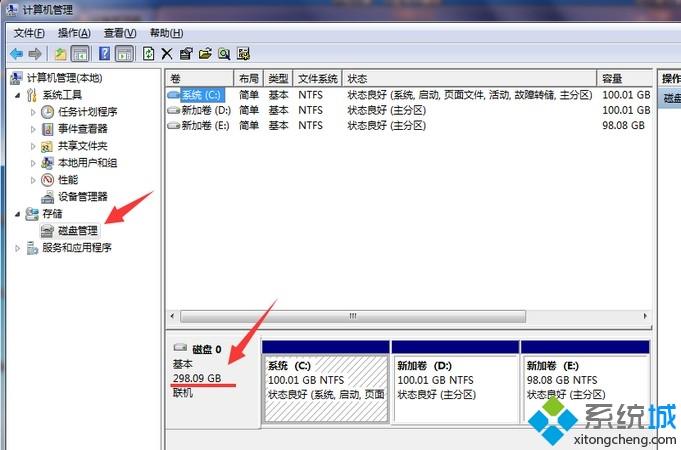Viewport: 681px width, 450px height.
Task: Click the magnifier explore toolbar icon
Action: click(224, 54)
